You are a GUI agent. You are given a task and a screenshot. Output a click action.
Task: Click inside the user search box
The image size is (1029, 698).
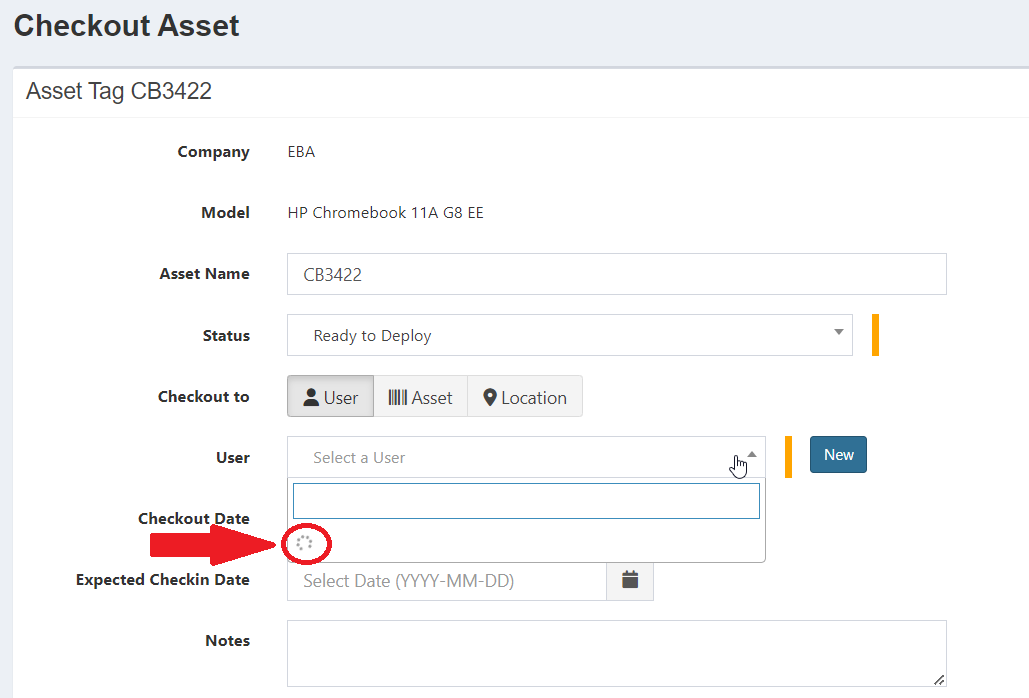coord(525,500)
